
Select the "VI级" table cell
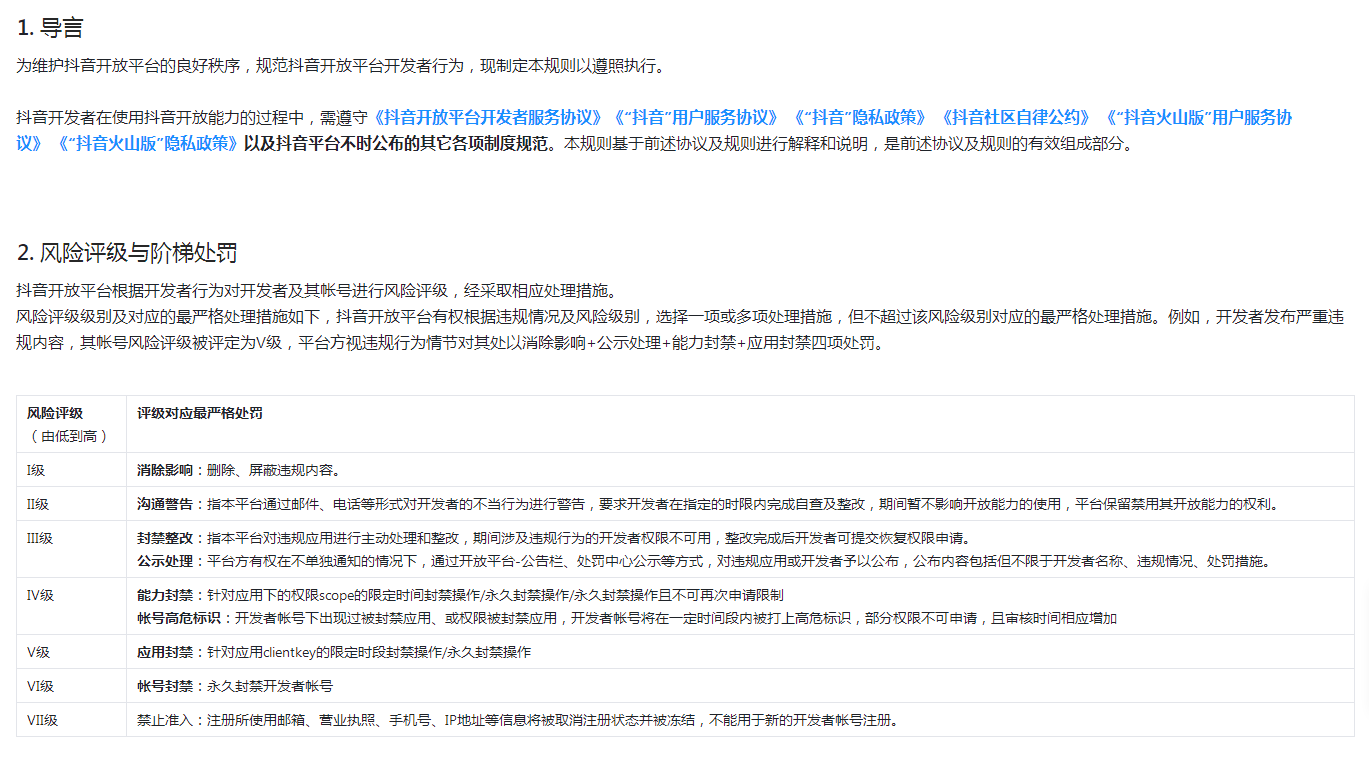click(x=71, y=685)
